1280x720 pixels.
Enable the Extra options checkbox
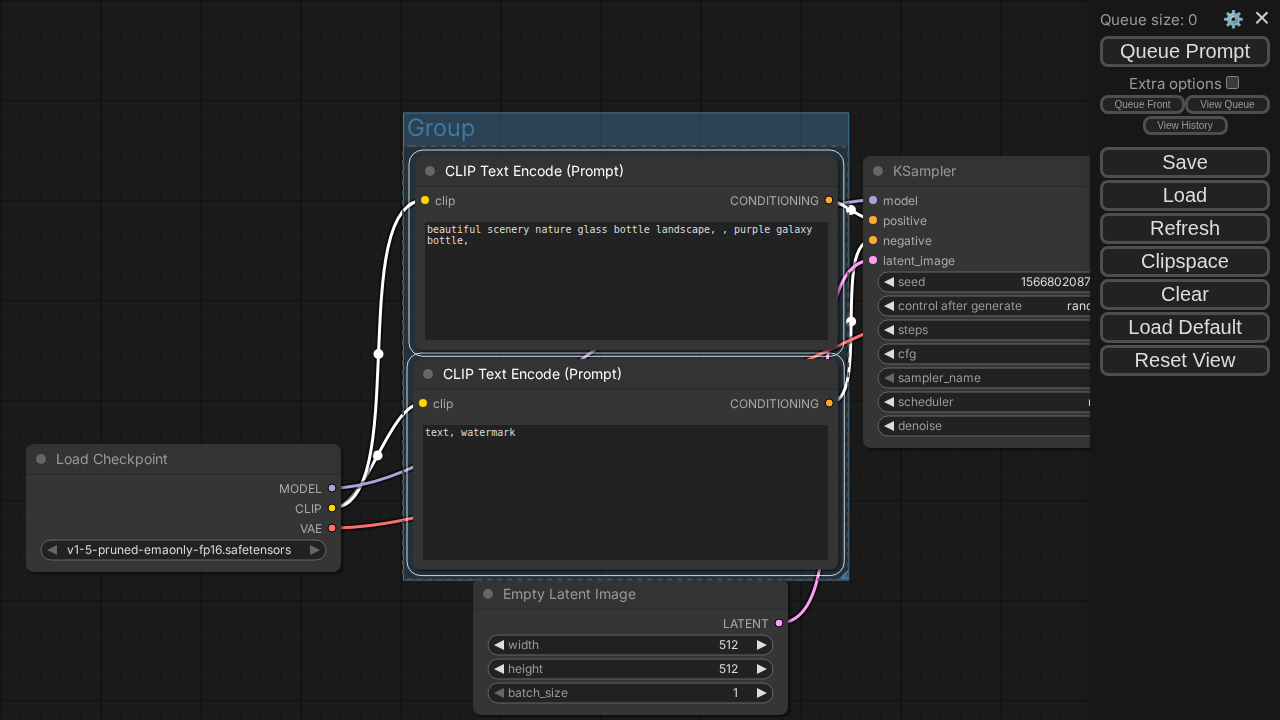(x=1233, y=83)
